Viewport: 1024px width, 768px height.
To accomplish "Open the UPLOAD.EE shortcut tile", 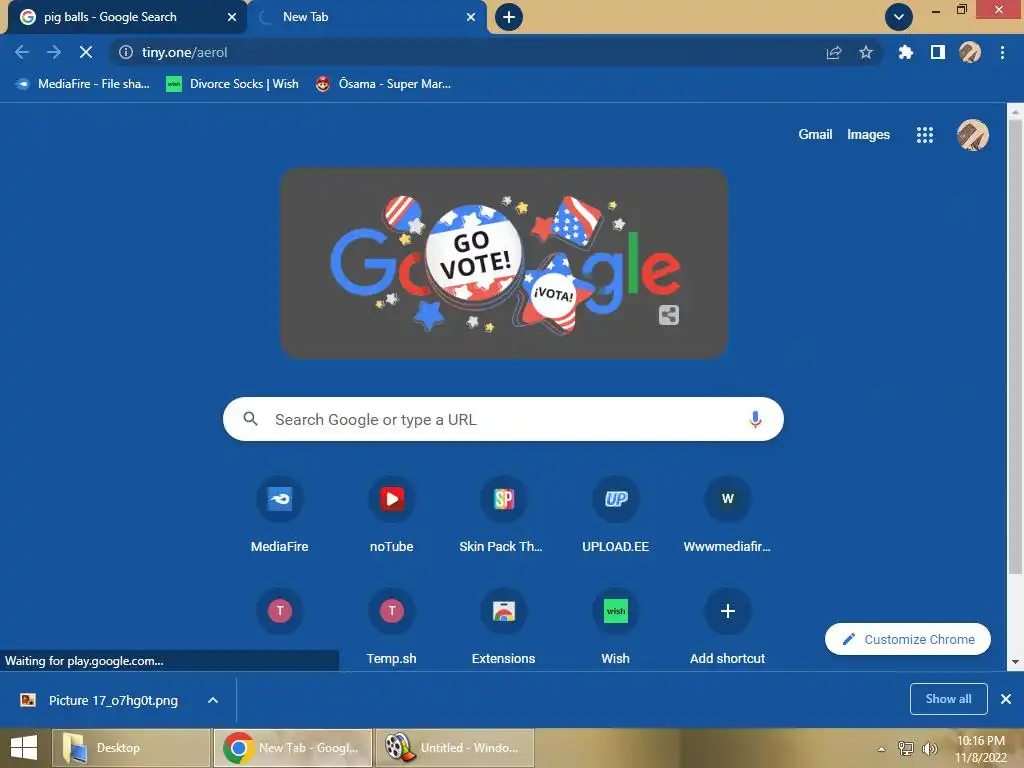I will 615,516.
